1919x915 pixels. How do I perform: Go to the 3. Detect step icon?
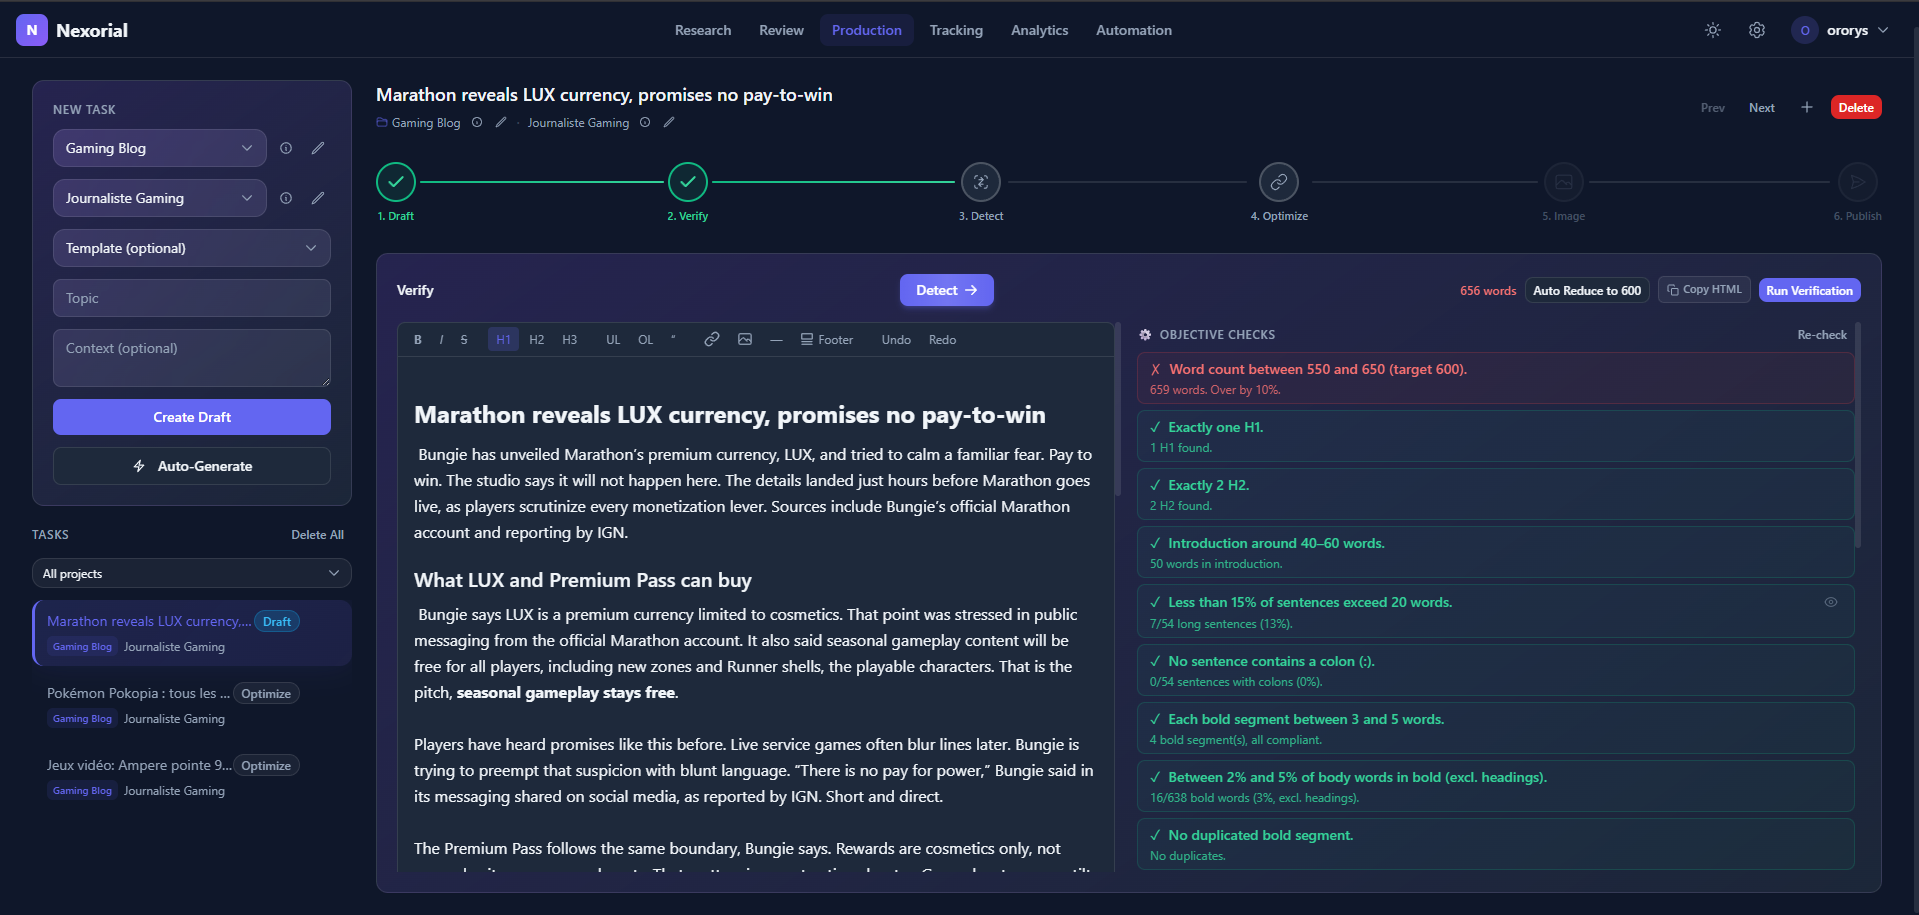click(x=980, y=182)
